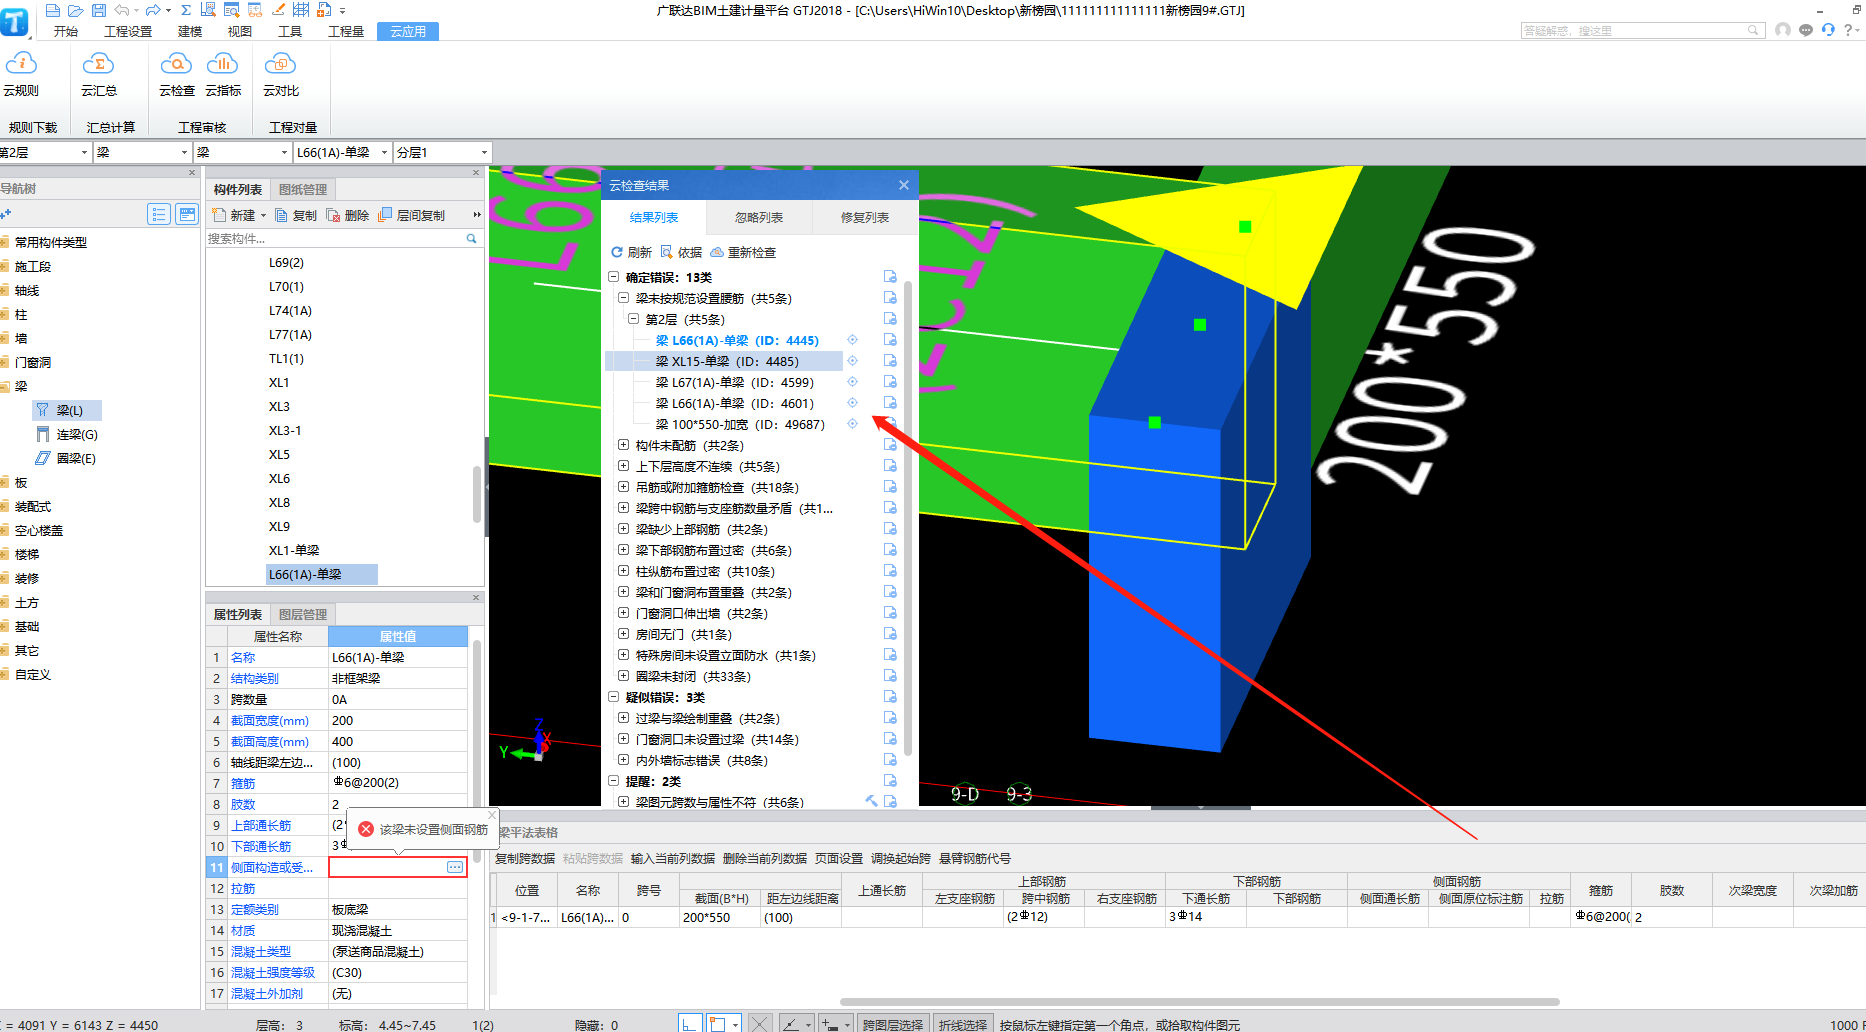Image resolution: width=1866 pixels, height=1032 pixels.
Task: Click the ellipsis button in 侧面构造 property field
Action: pyautogui.click(x=455, y=867)
